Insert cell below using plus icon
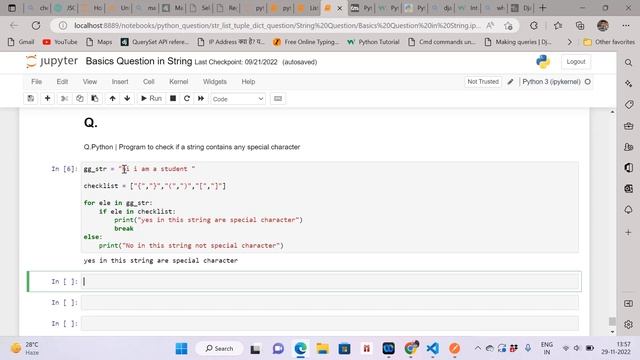This screenshot has width=640, height=360. click(47, 99)
